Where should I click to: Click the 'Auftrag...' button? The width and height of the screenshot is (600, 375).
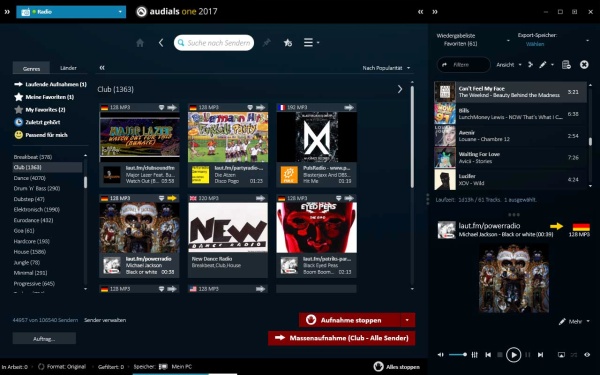coord(44,339)
